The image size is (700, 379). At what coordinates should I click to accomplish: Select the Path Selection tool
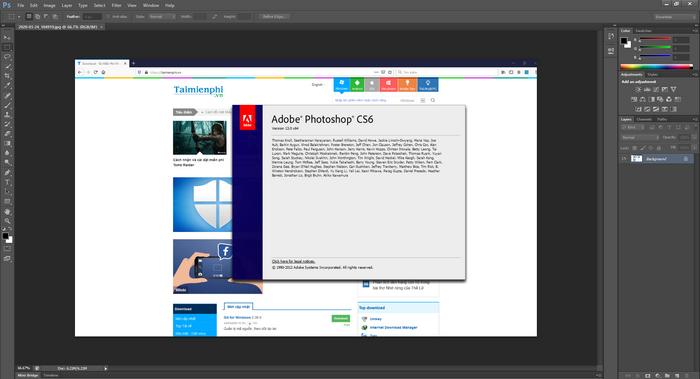point(7,192)
